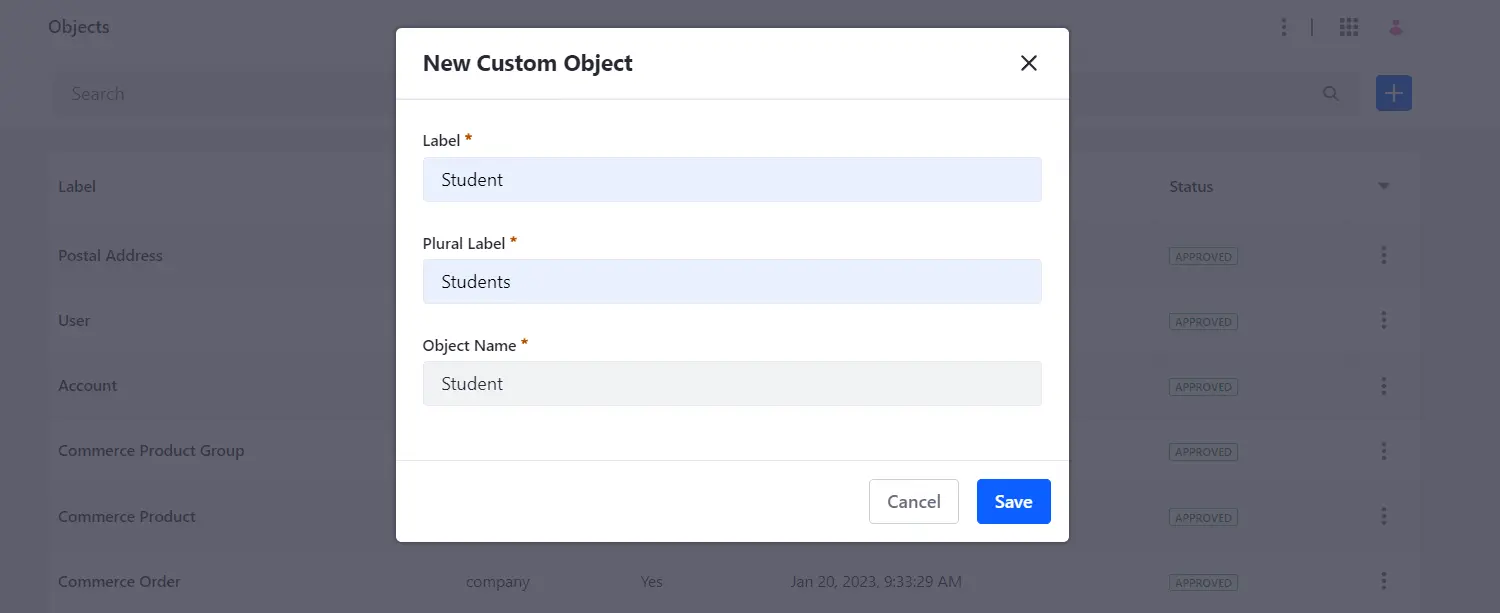Open the Commerce Product Group object
The width and height of the screenshot is (1500, 613).
click(151, 450)
